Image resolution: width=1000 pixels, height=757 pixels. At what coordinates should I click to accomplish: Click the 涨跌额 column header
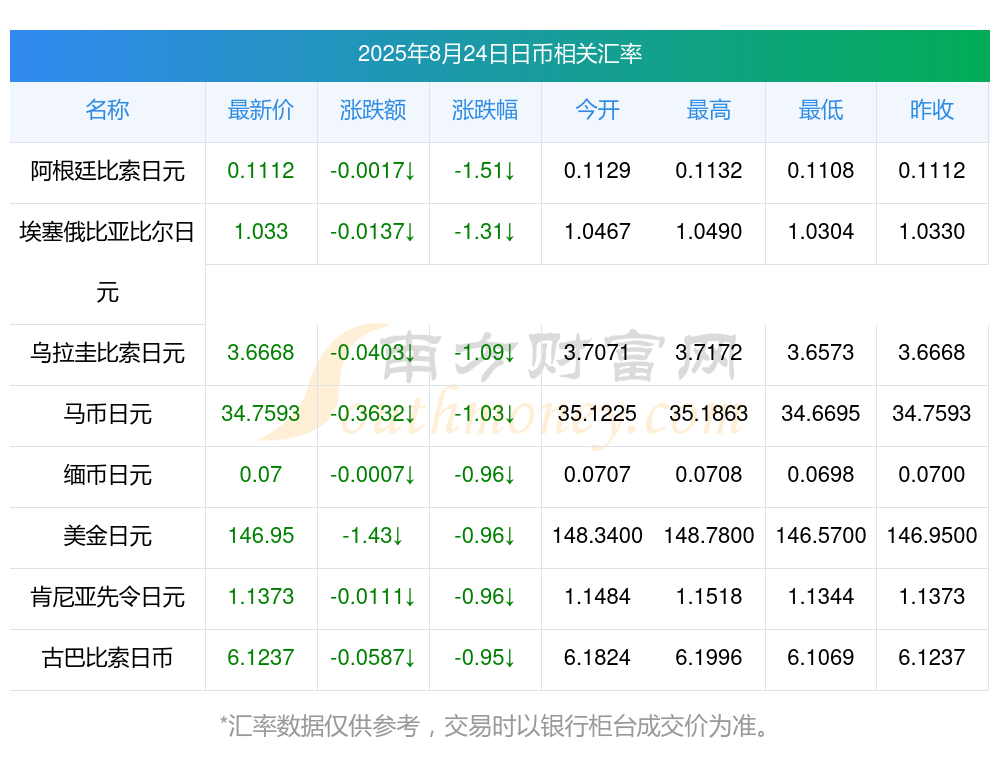point(373,110)
